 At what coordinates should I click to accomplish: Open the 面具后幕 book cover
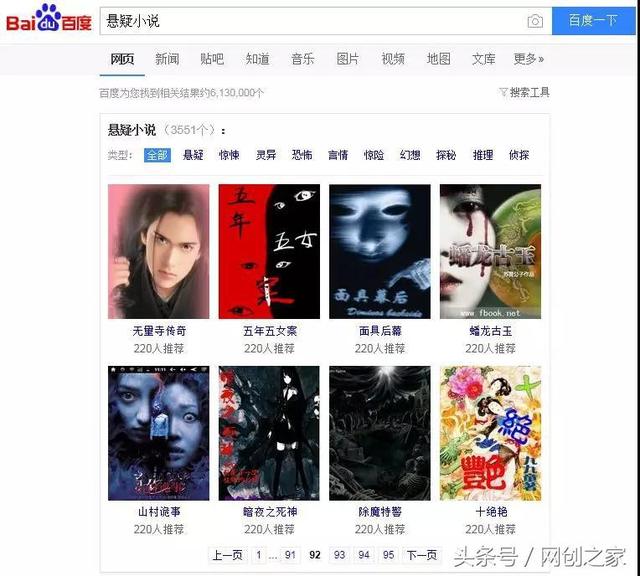380,251
